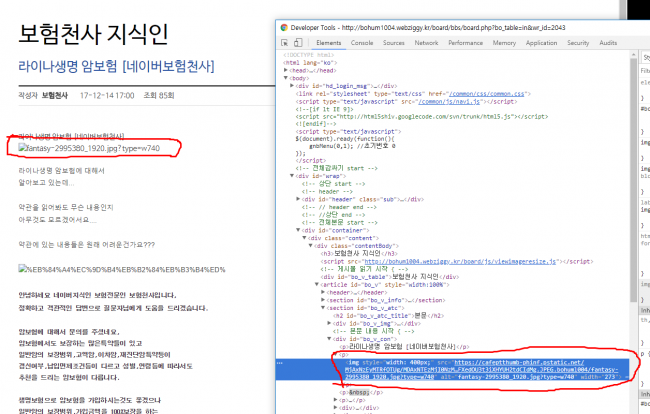
Task: Select the p 라이나생명 암보험 node
Action: (x=404, y=347)
